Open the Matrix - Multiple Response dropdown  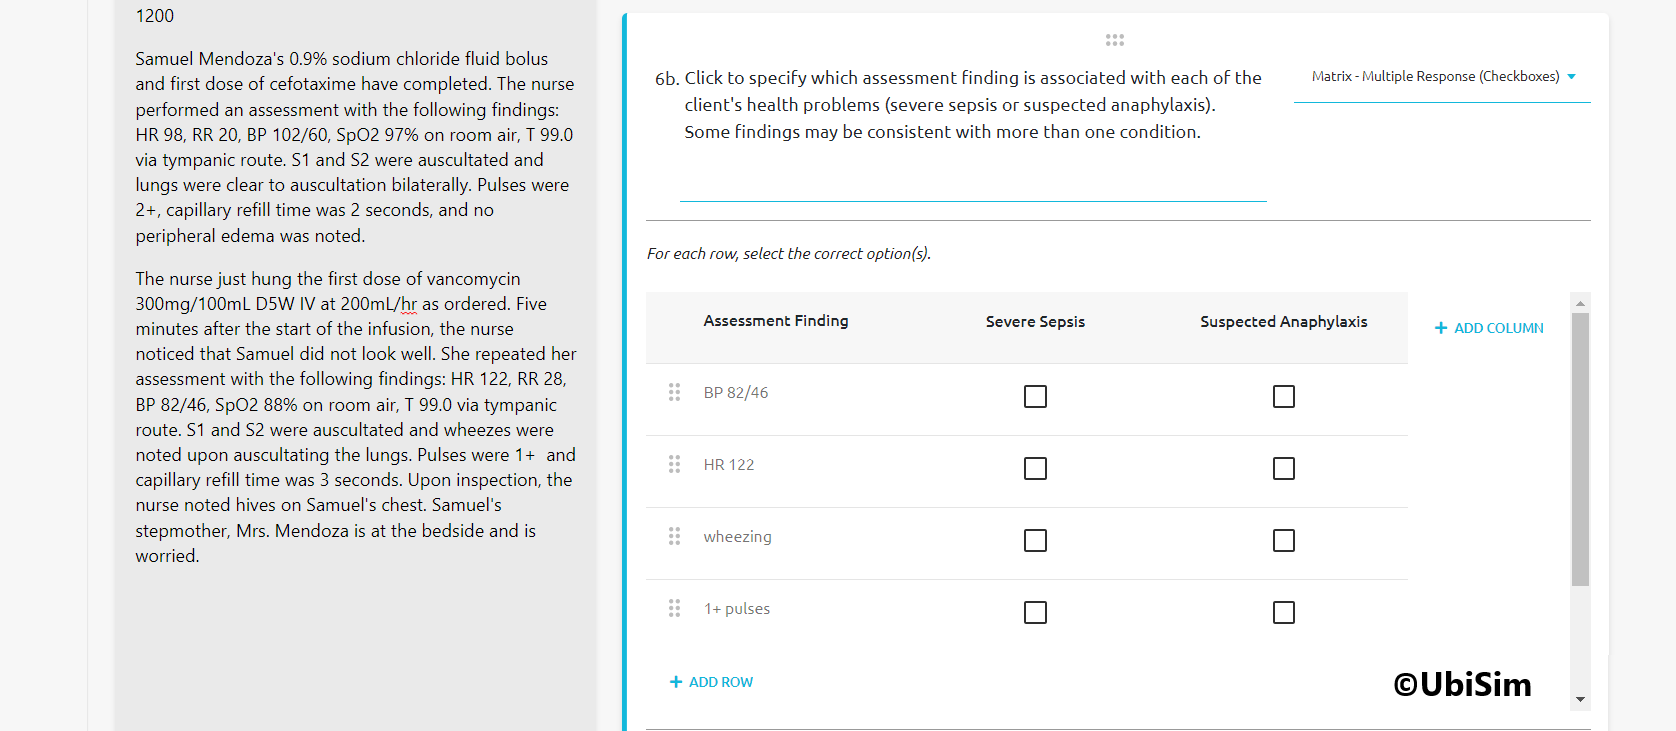1442,76
